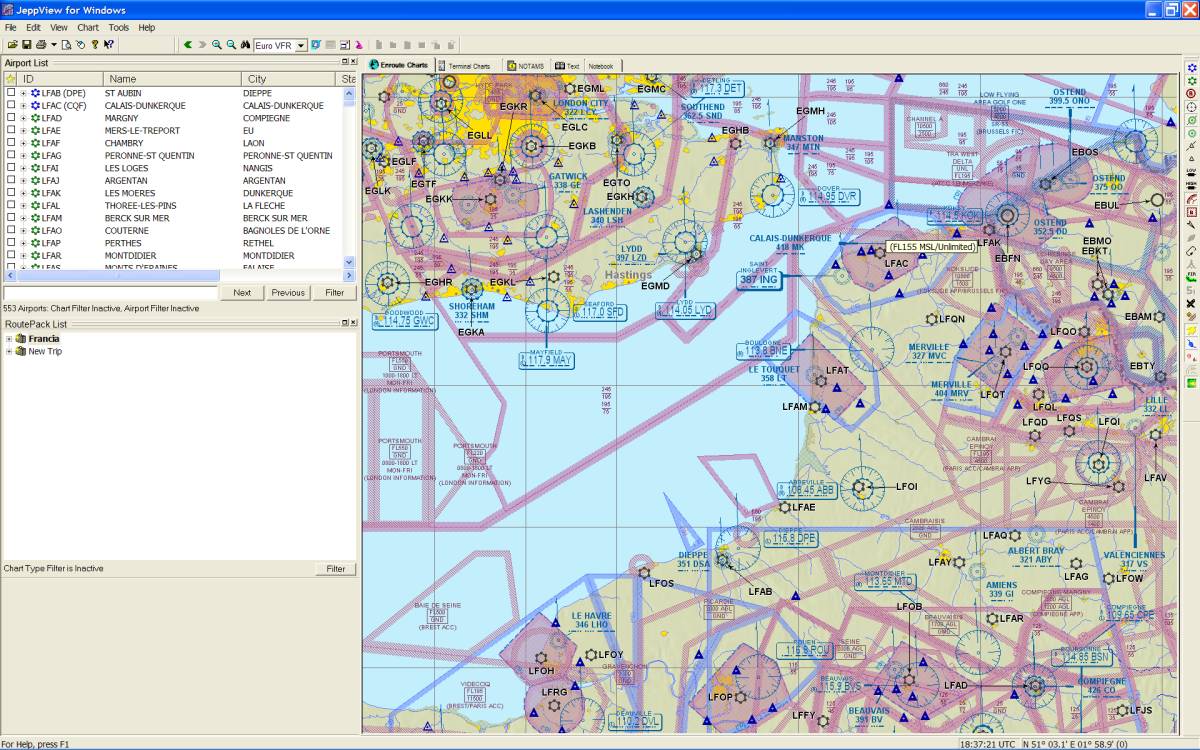
Task: Toggle the black X icon in sidebar
Action: pos(1191,304)
